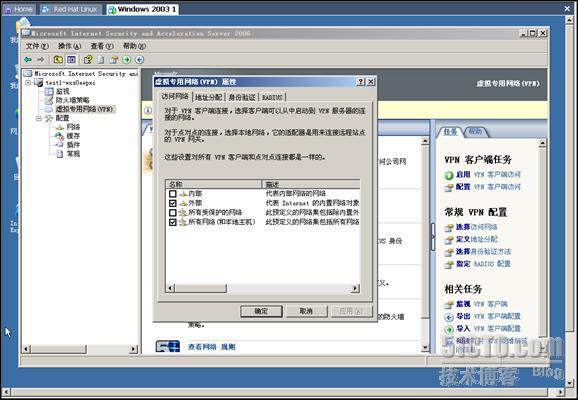The height and width of the screenshot is (400, 578).
Task: Open the 文件(F) menu
Action: click(37, 46)
